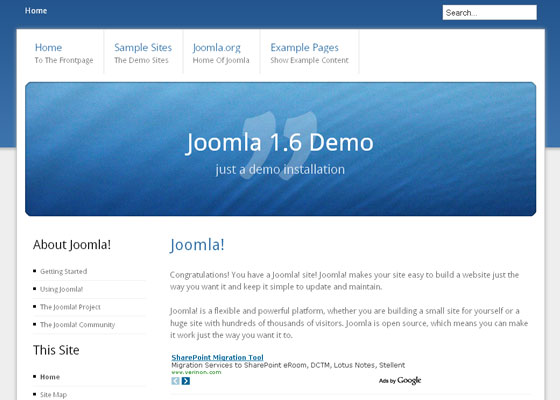The image size is (560, 400).
Task: Select Home under This Site
Action: pyautogui.click(x=50, y=377)
